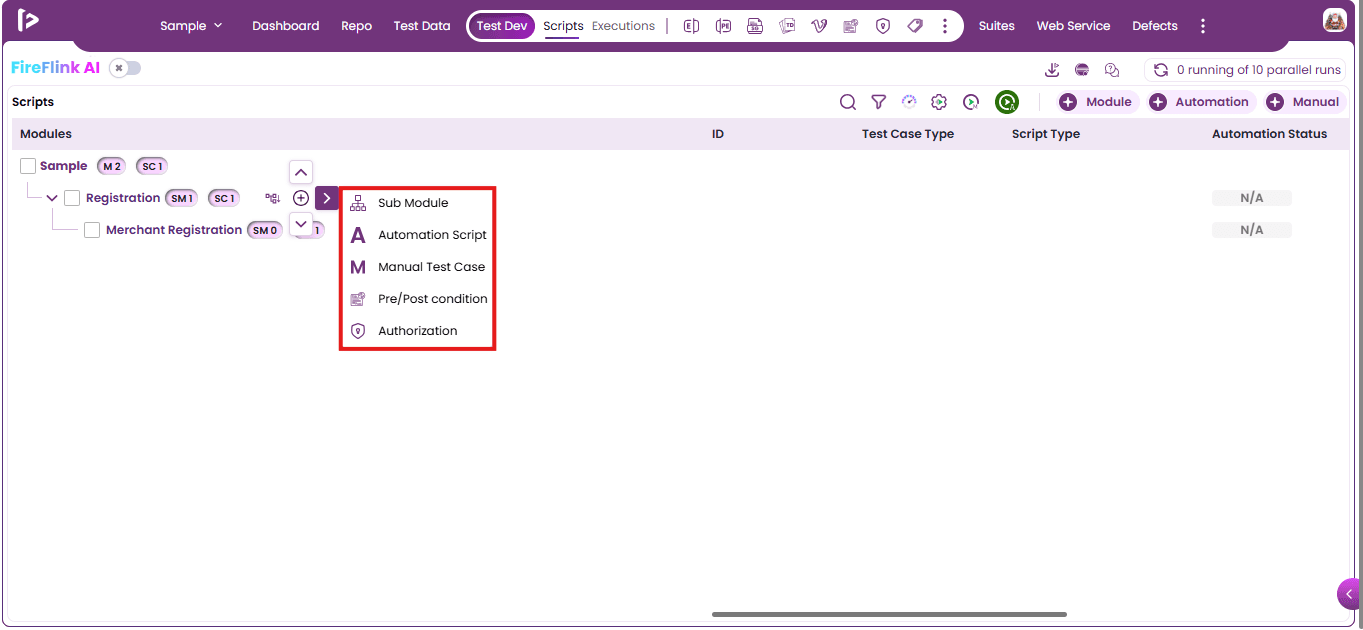Click the shield icon in the top bar
The width and height of the screenshot is (1363, 630).
pos(883,26)
